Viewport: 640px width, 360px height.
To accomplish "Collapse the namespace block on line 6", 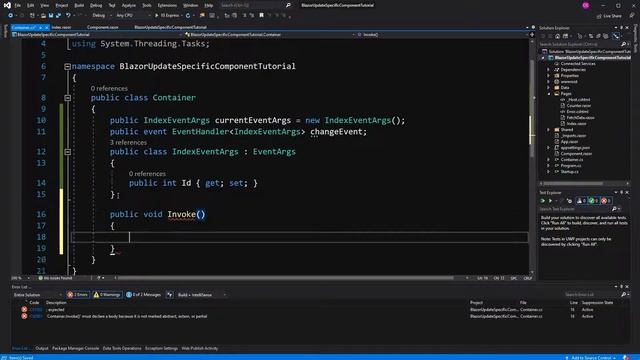I will point(67,66).
